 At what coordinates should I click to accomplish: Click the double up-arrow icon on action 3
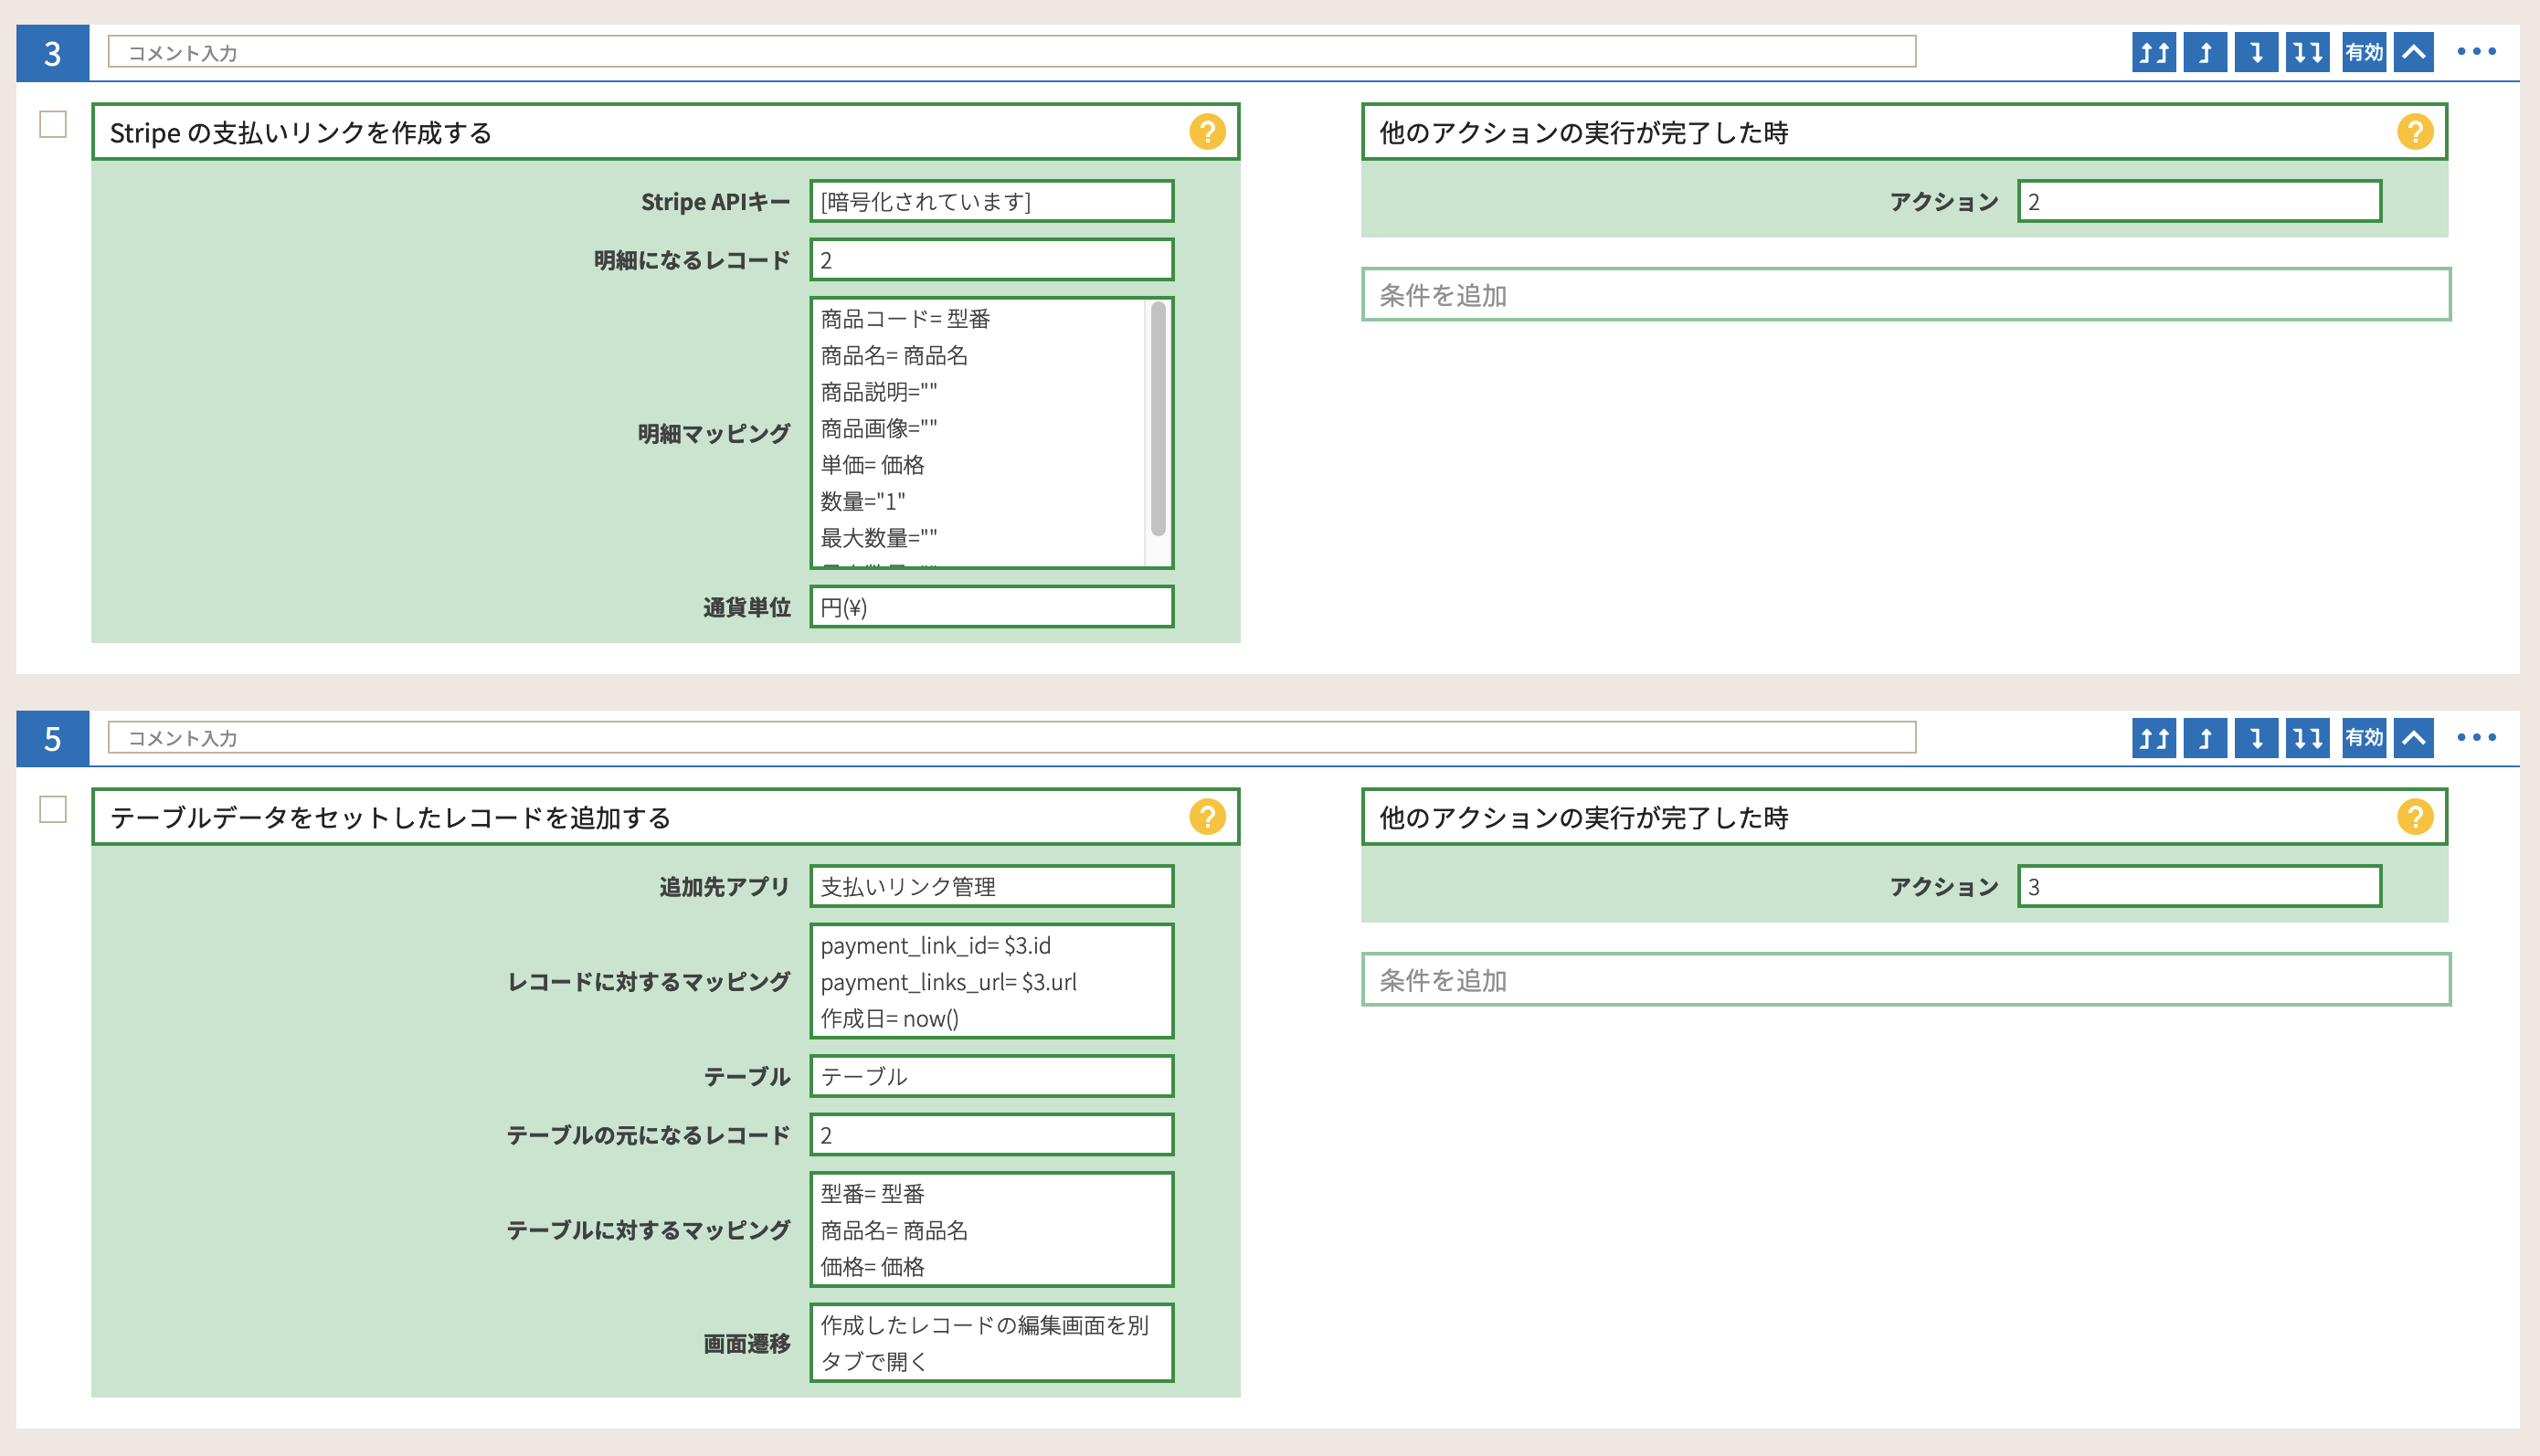(x=2155, y=52)
